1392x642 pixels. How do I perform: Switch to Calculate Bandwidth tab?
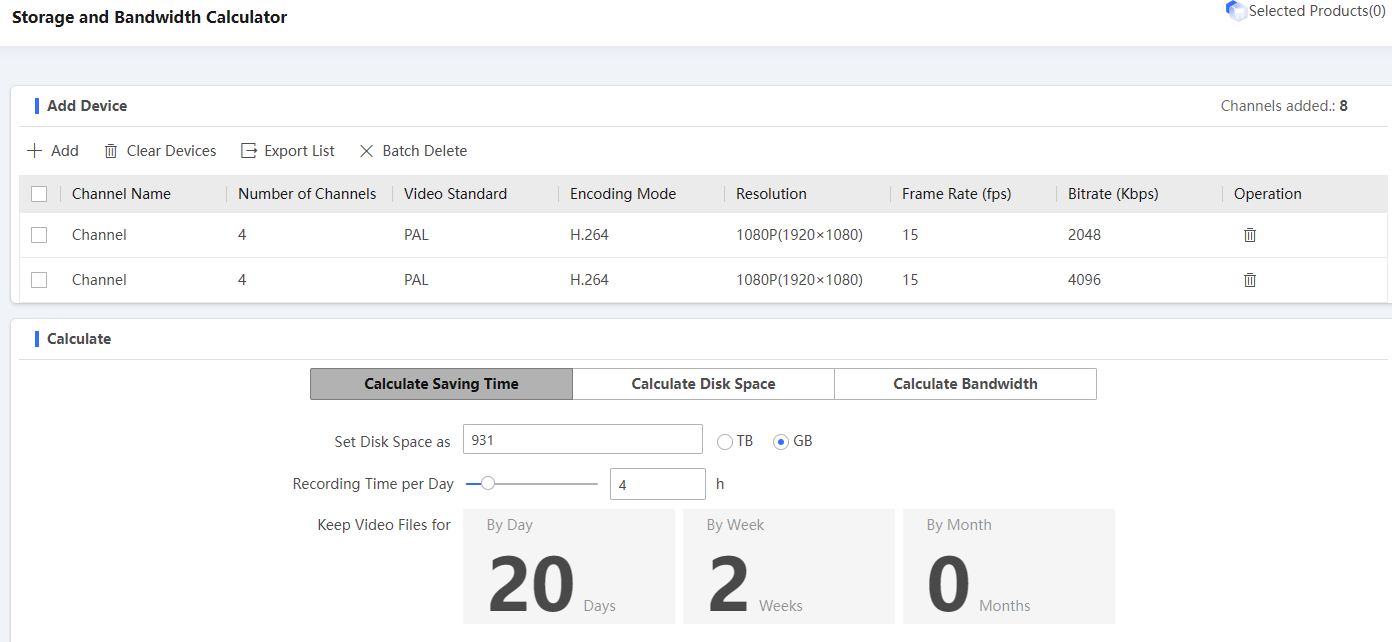point(965,384)
